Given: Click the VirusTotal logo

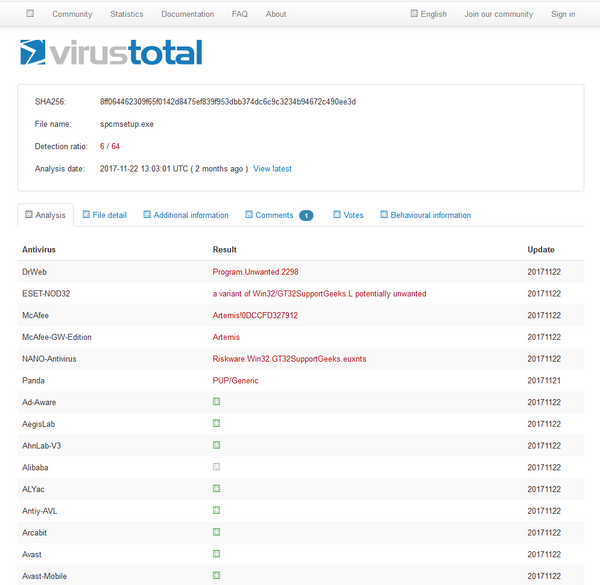Looking at the screenshot, I should (110, 53).
